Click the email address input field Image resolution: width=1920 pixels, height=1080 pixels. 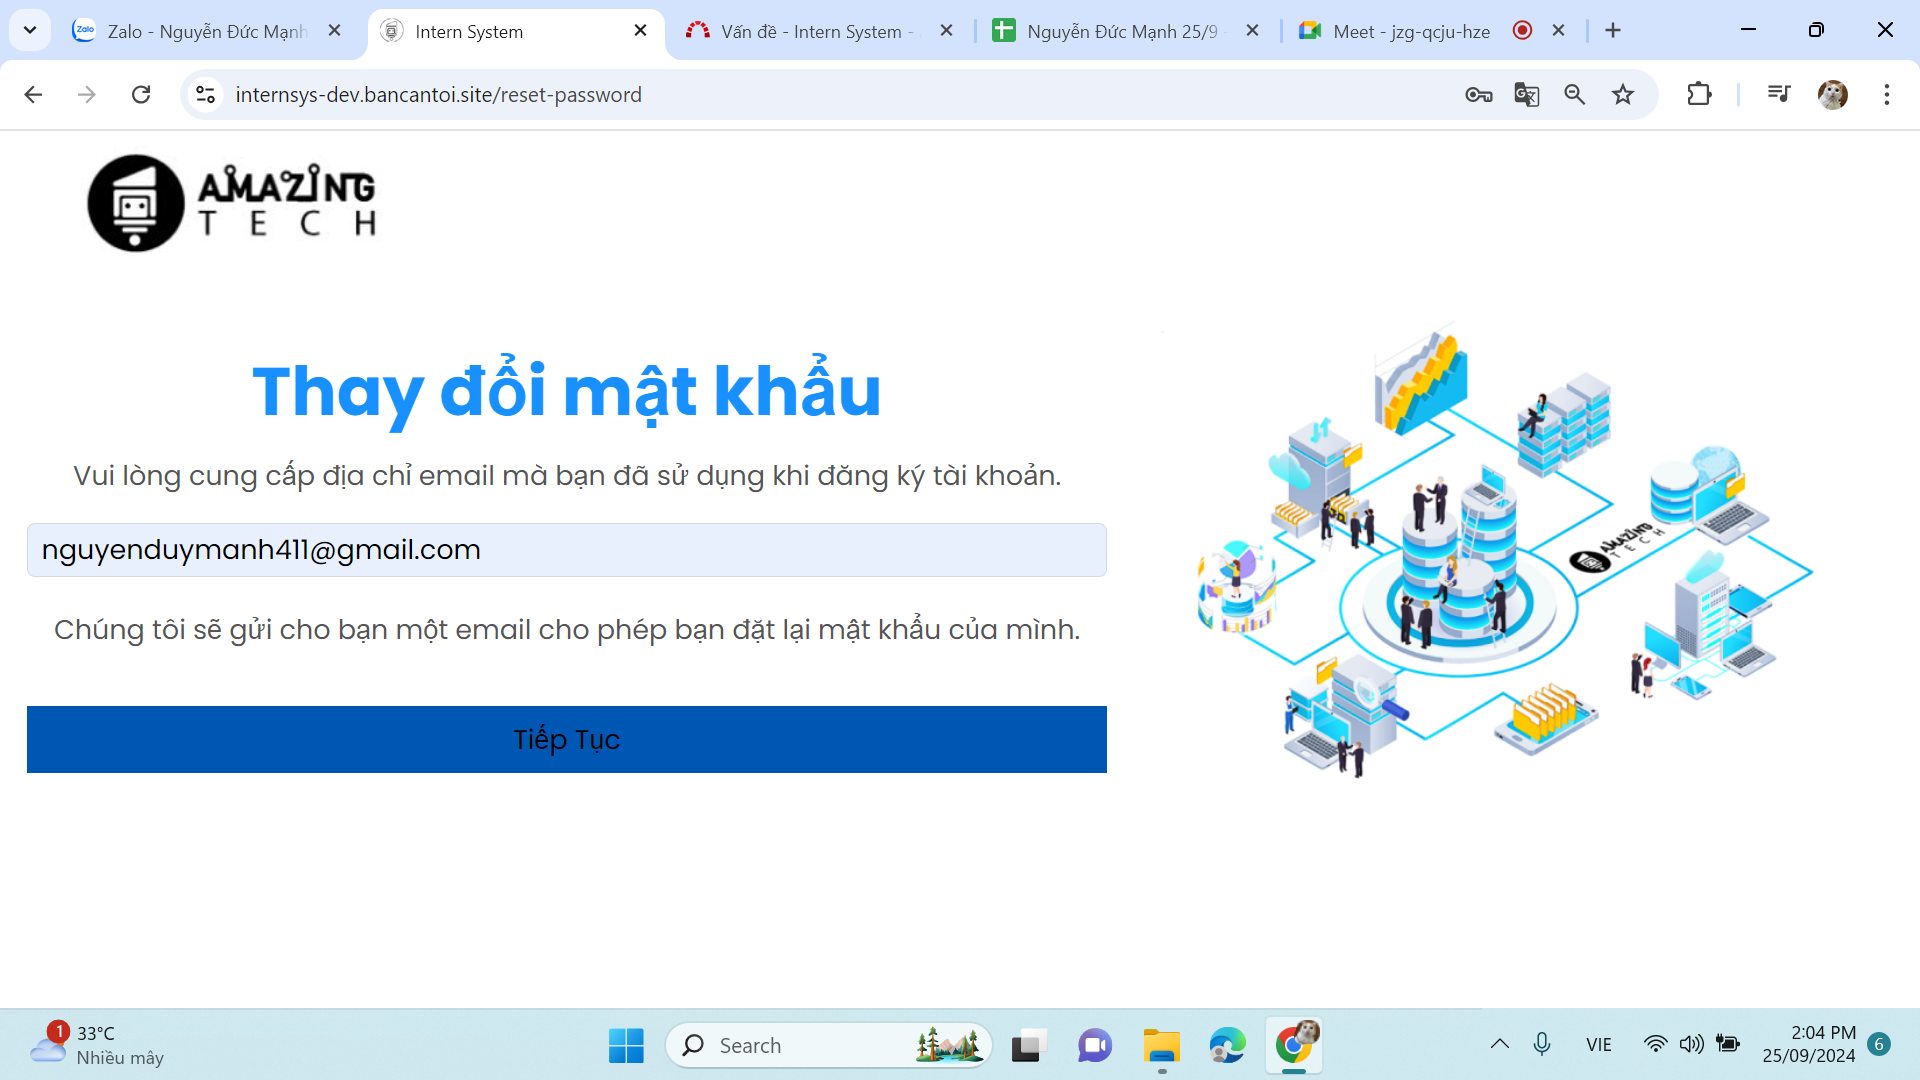point(566,550)
